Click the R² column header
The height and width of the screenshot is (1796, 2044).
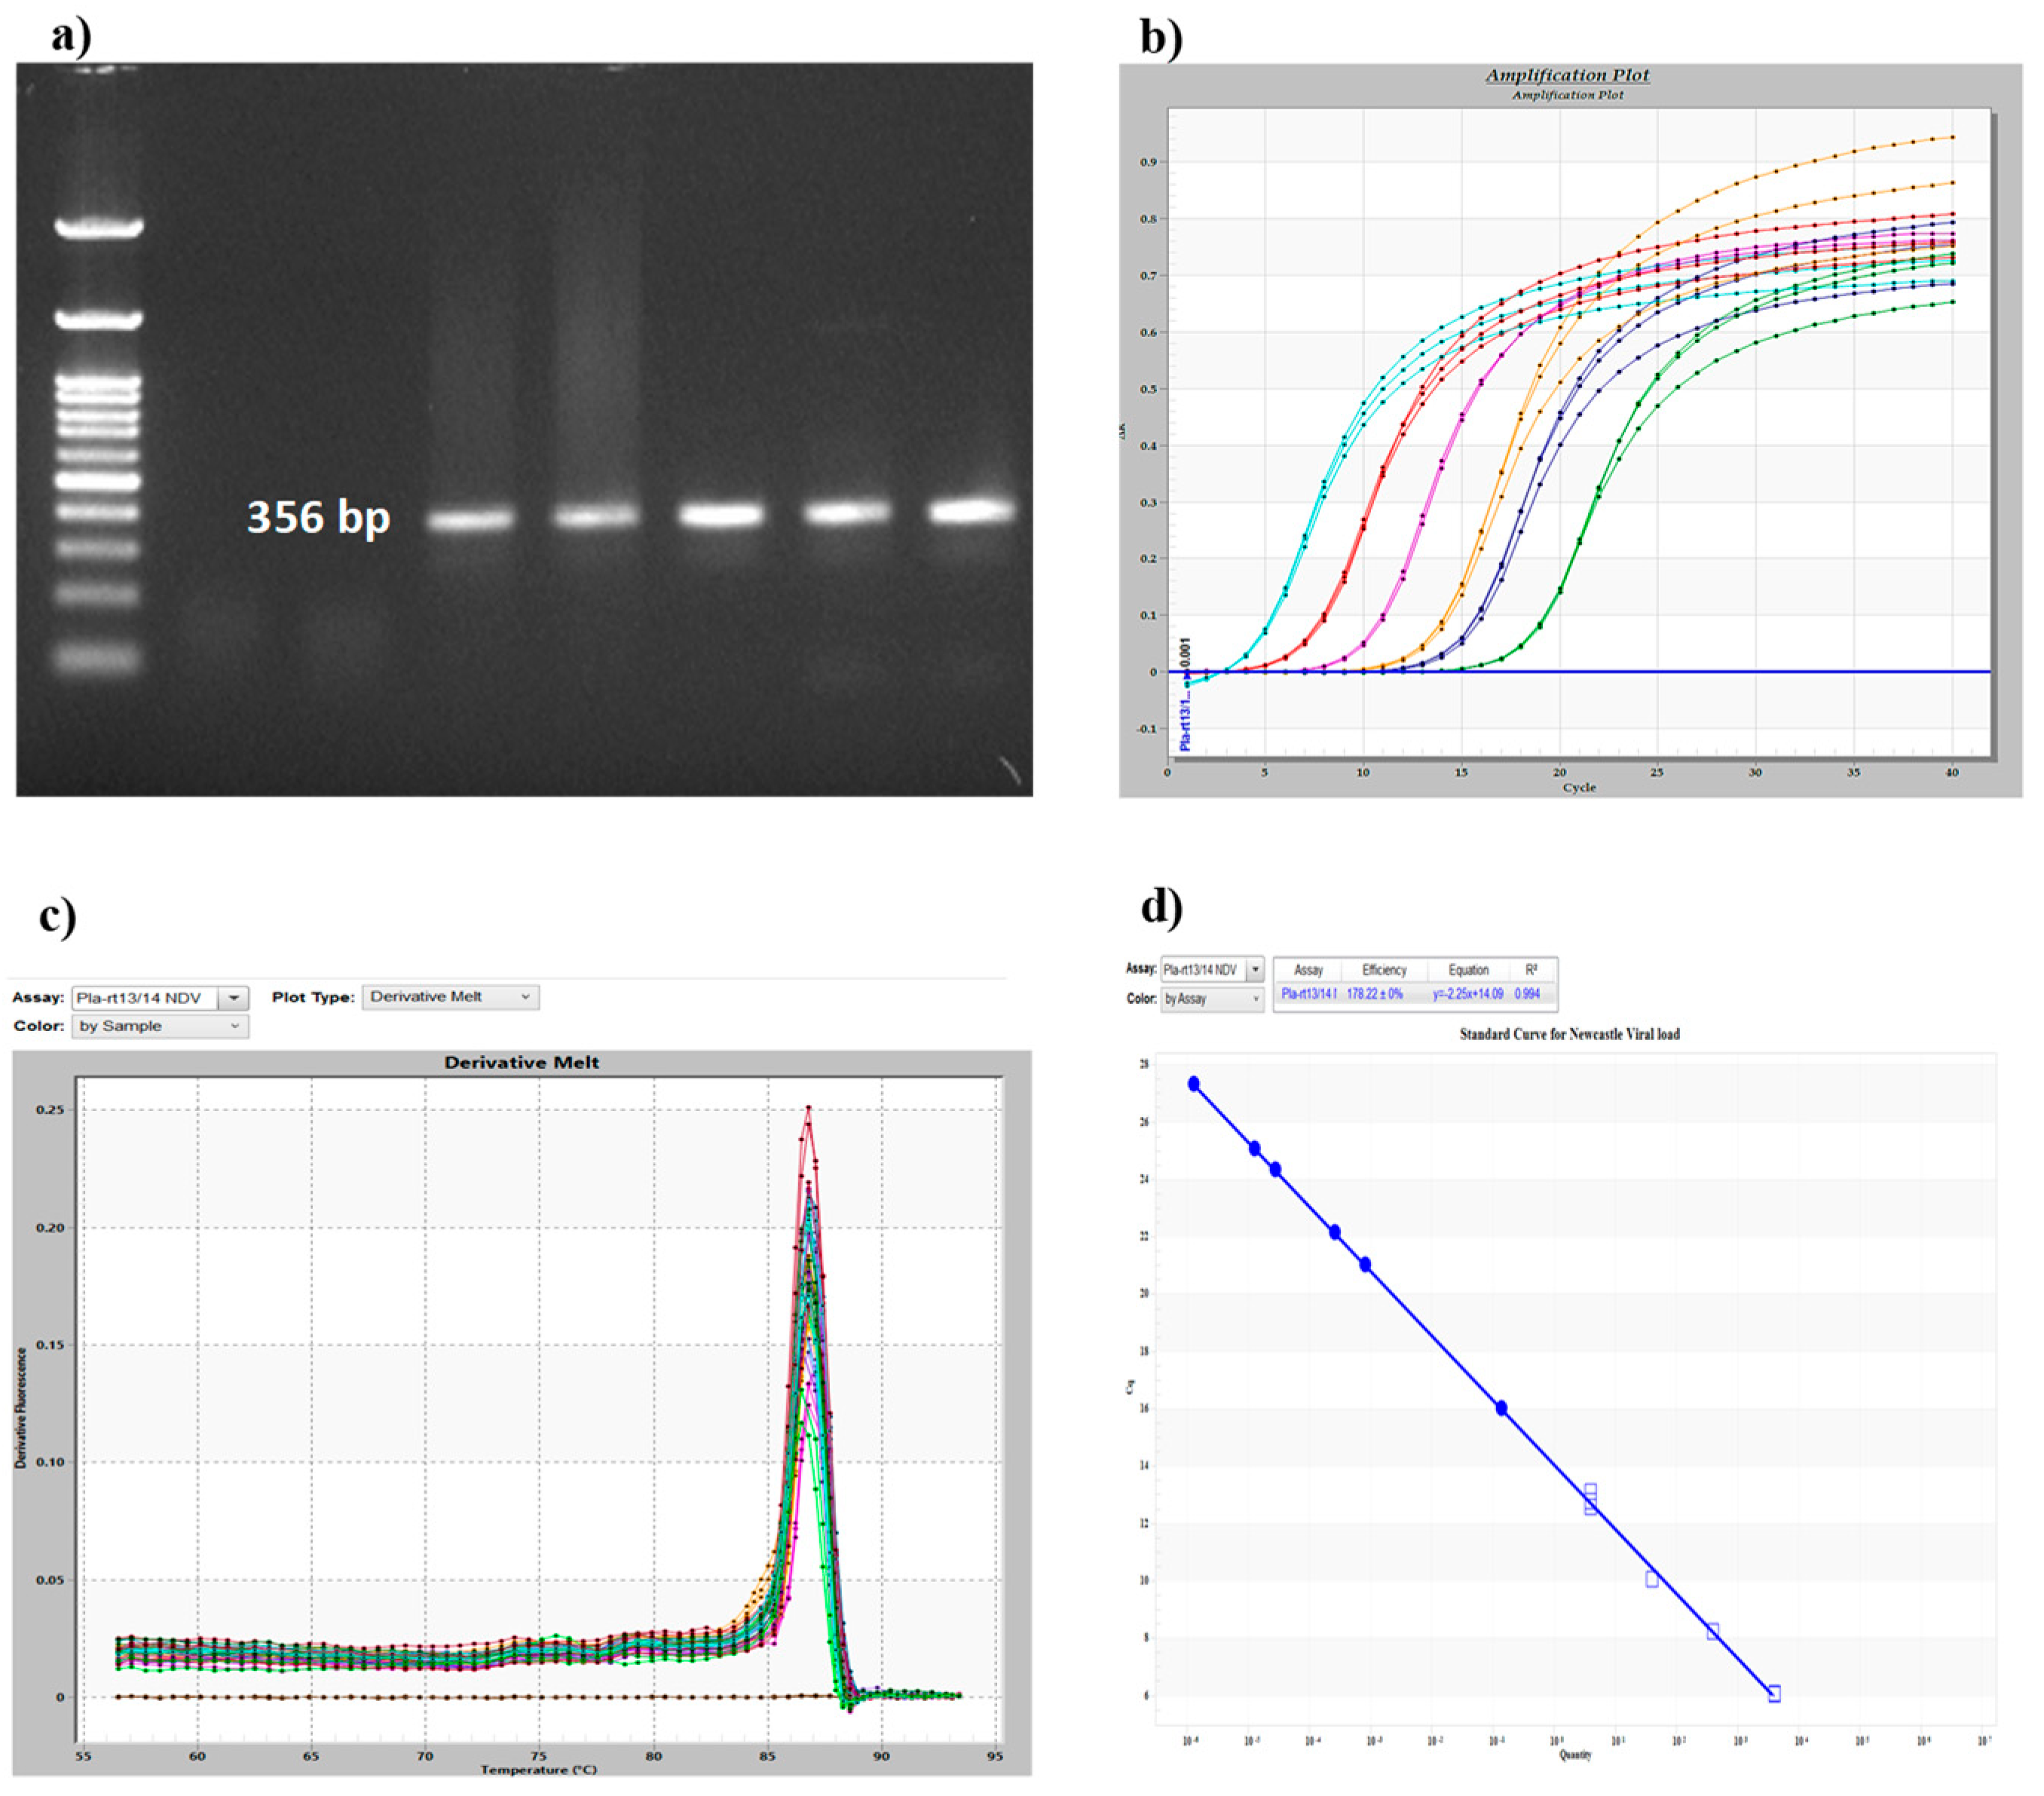click(1530, 970)
